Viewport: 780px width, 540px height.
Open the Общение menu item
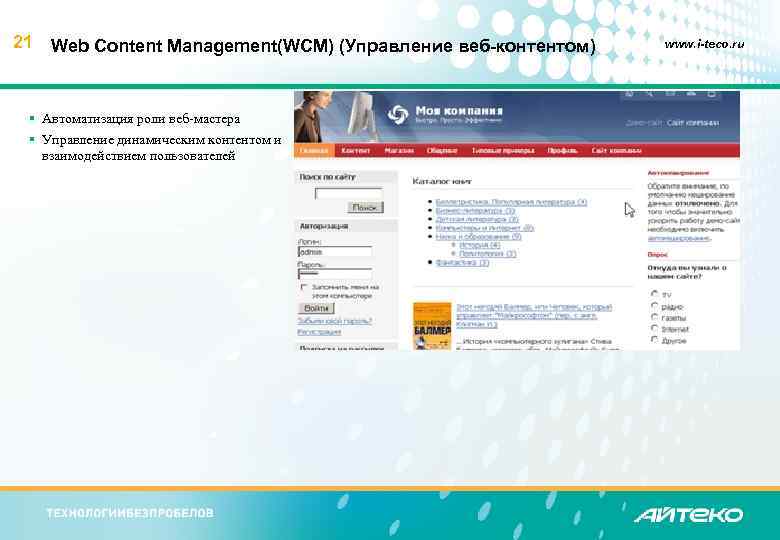[x=442, y=151]
